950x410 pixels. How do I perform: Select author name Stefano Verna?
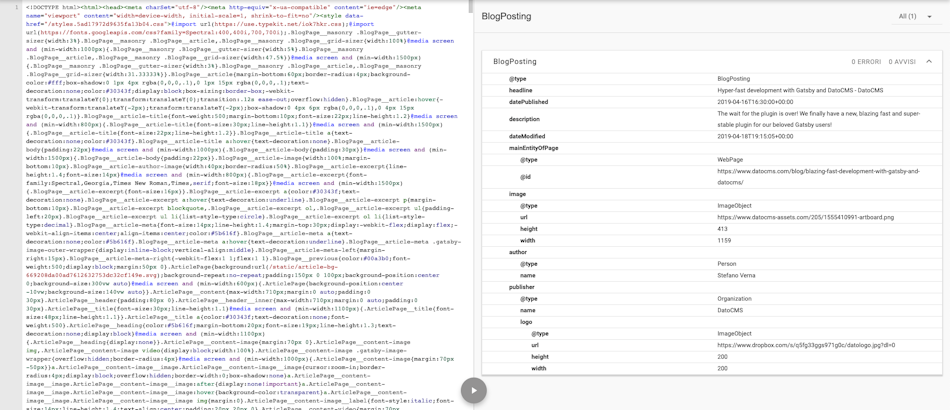coord(737,275)
